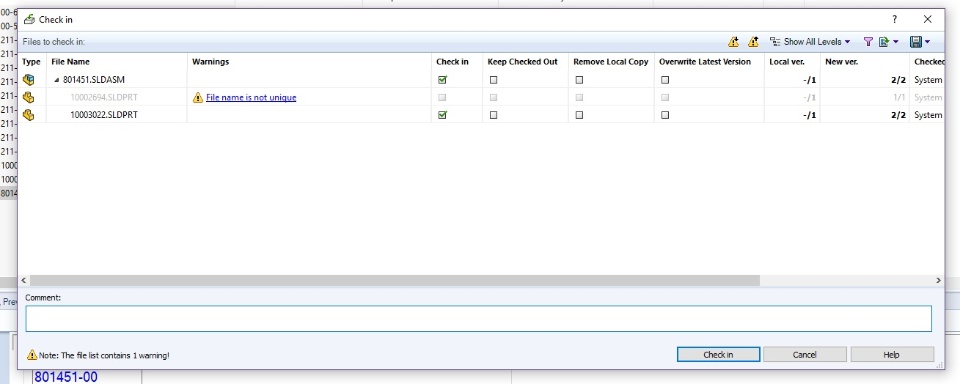The height and width of the screenshot is (384, 960).
Task: Open the Show All Levels dropdown
Action: (811, 42)
